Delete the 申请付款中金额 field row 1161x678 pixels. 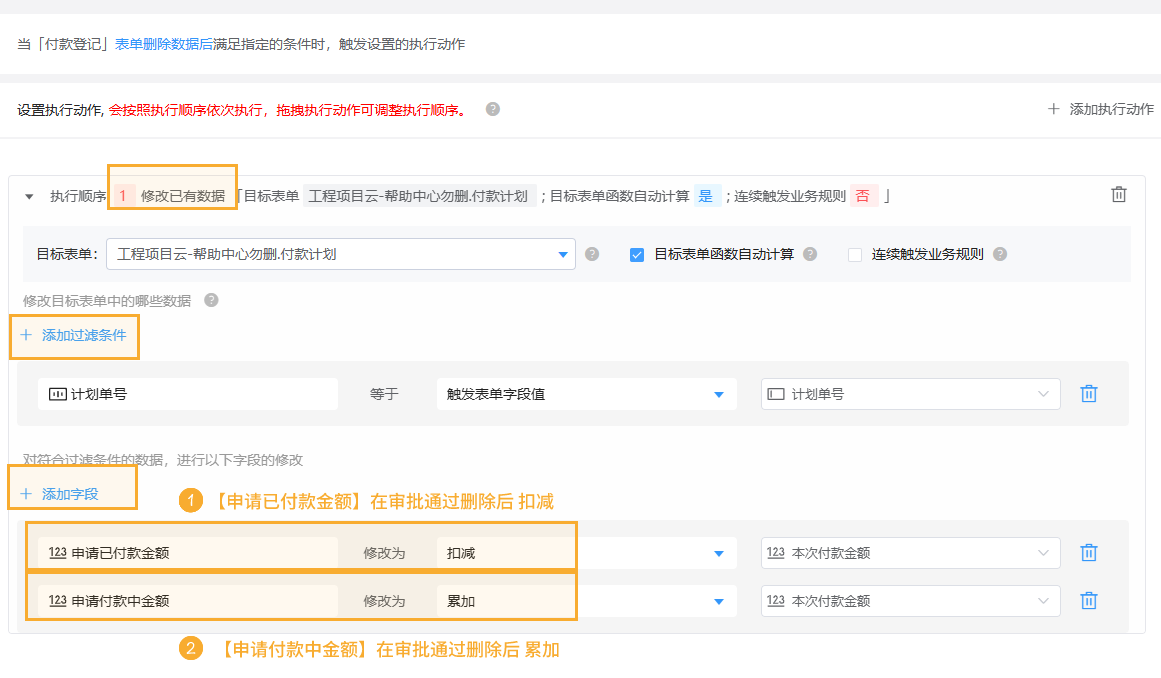(x=1089, y=601)
